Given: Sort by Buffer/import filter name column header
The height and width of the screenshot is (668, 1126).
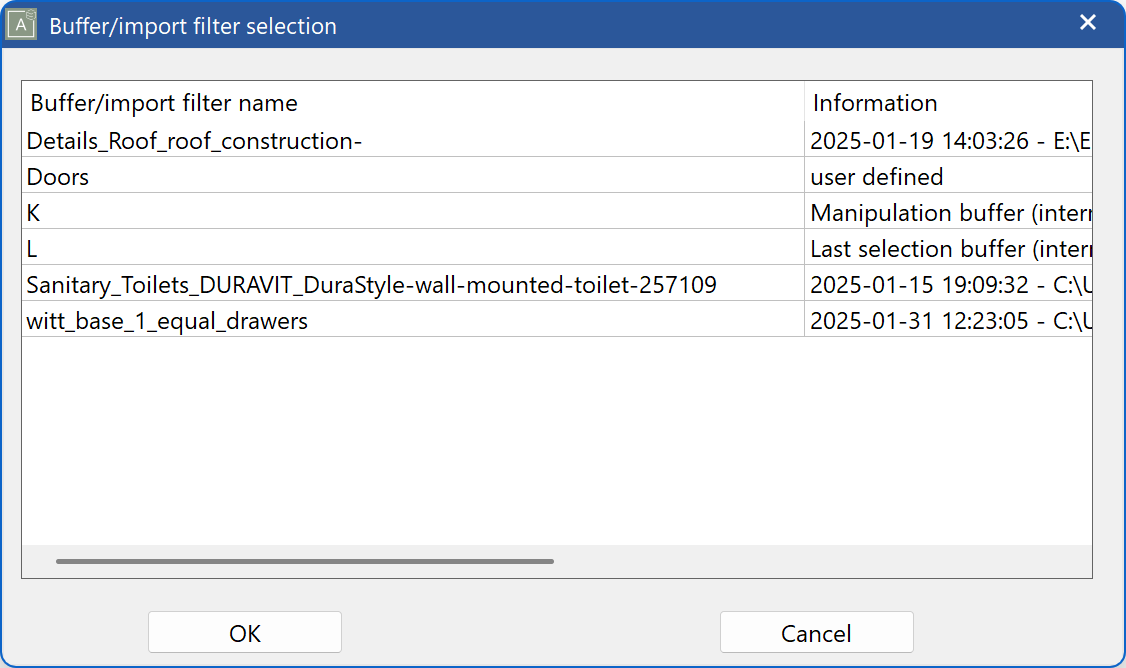Looking at the screenshot, I should tap(413, 103).
